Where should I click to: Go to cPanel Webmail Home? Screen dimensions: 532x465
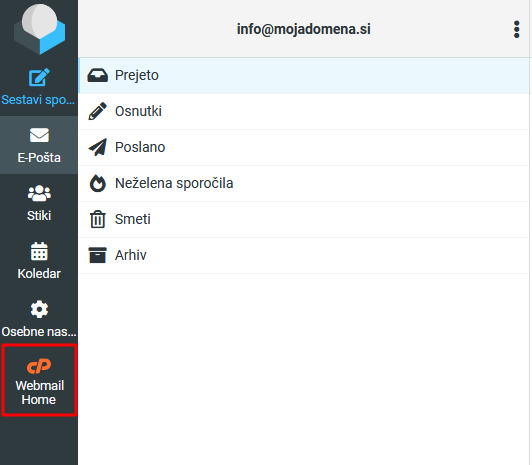[x=39, y=380]
